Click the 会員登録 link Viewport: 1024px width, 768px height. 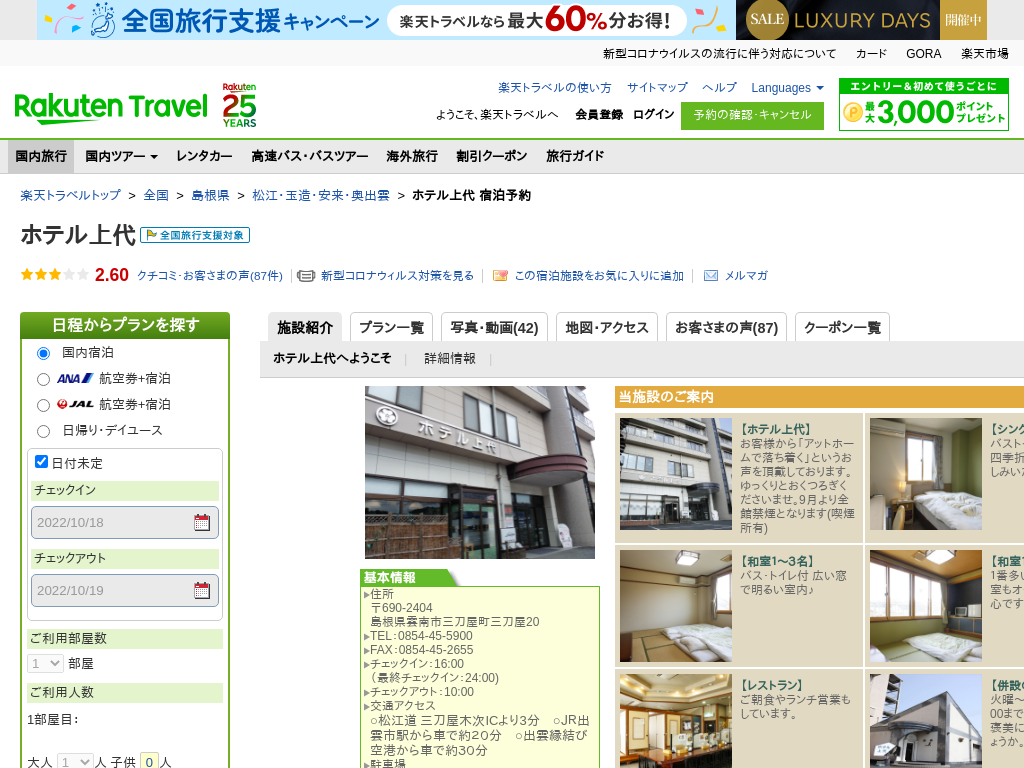[599, 114]
